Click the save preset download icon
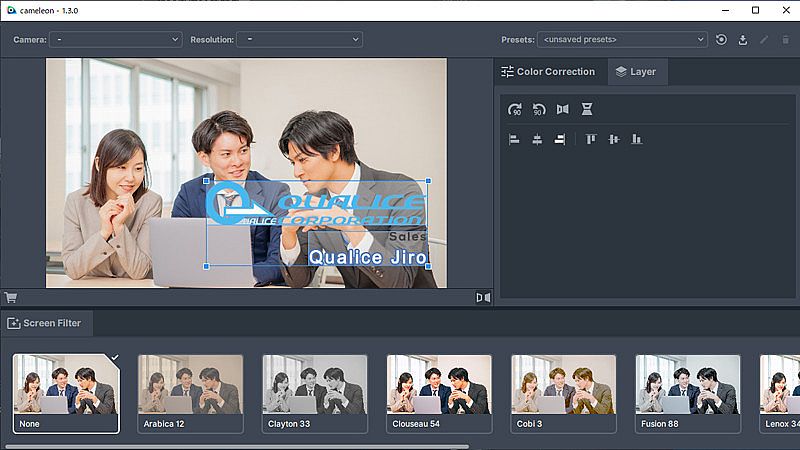Image resolution: width=800 pixels, height=450 pixels. click(743, 40)
